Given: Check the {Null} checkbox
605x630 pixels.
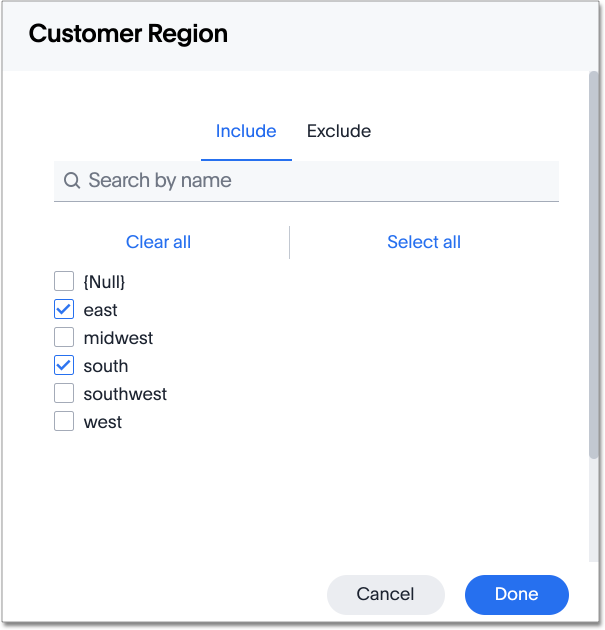Looking at the screenshot, I should [64, 282].
